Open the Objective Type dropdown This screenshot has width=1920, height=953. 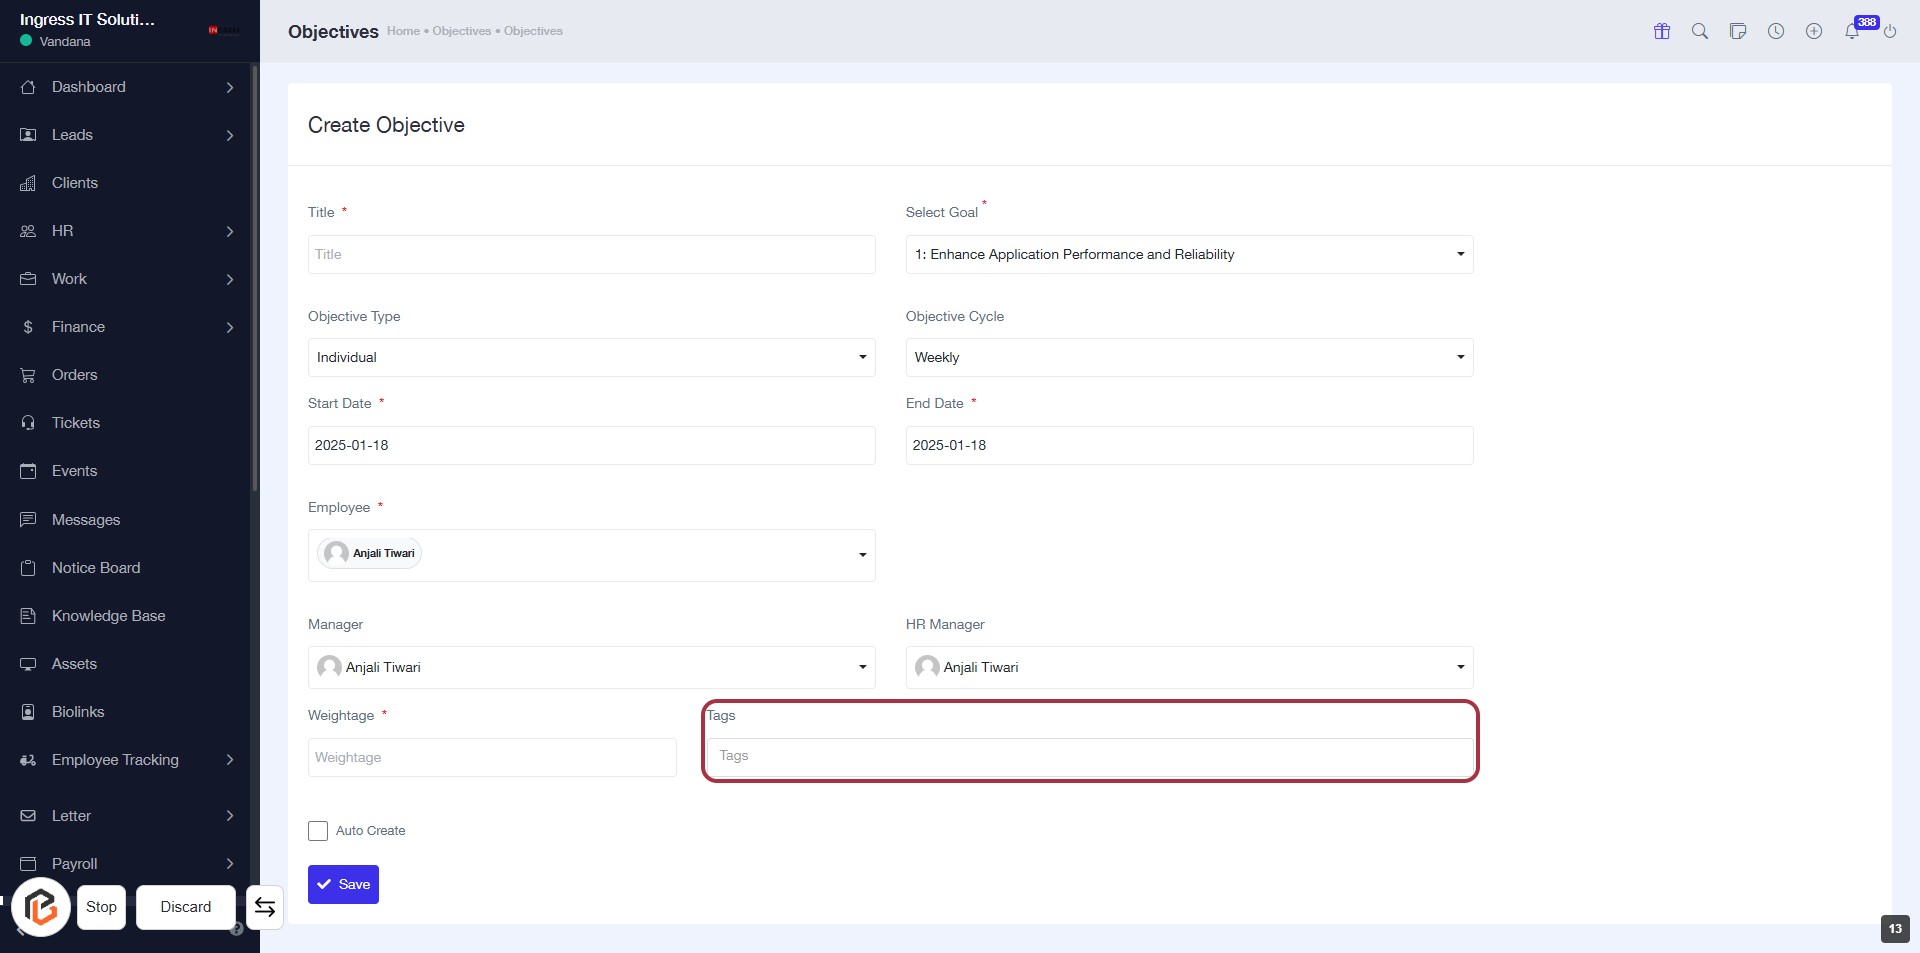click(x=591, y=358)
